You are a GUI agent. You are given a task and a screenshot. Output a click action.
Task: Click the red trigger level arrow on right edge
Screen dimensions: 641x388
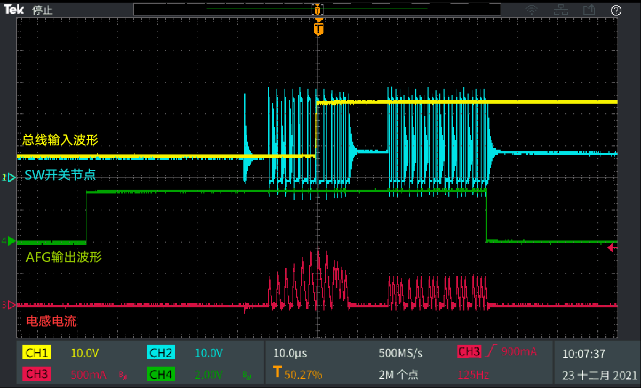[612, 247]
